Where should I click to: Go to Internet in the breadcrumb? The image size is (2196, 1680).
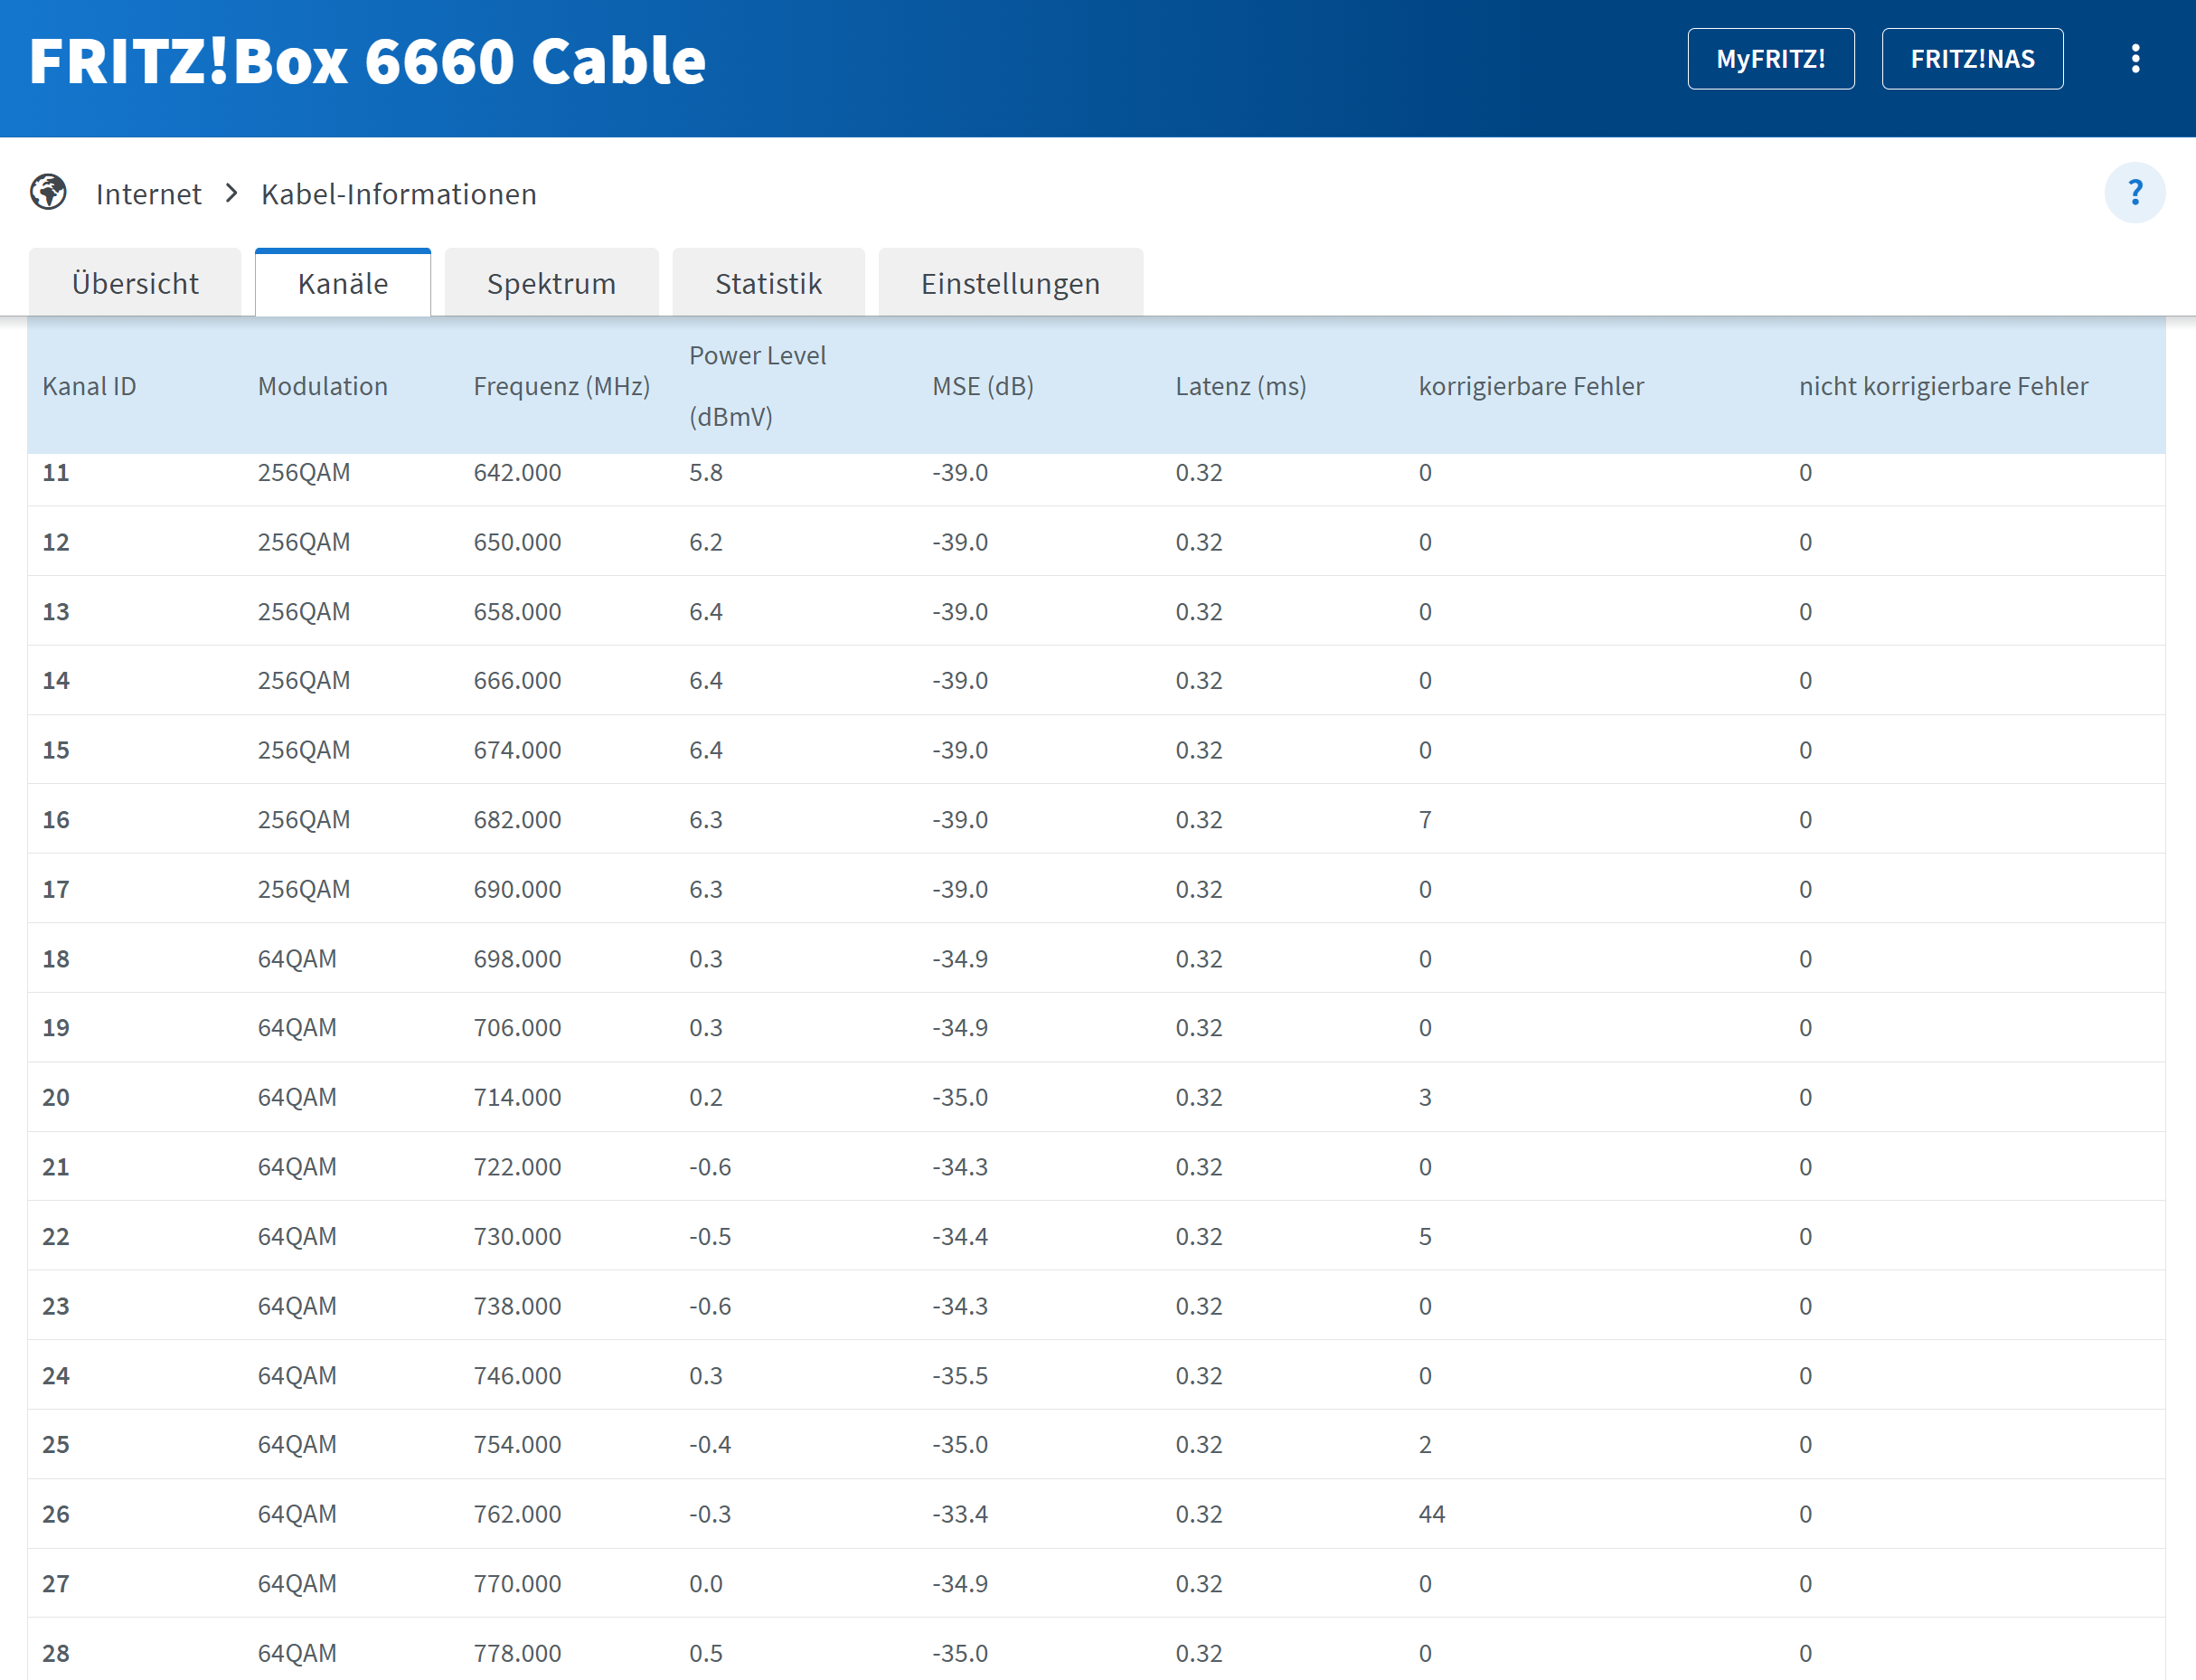tap(148, 194)
